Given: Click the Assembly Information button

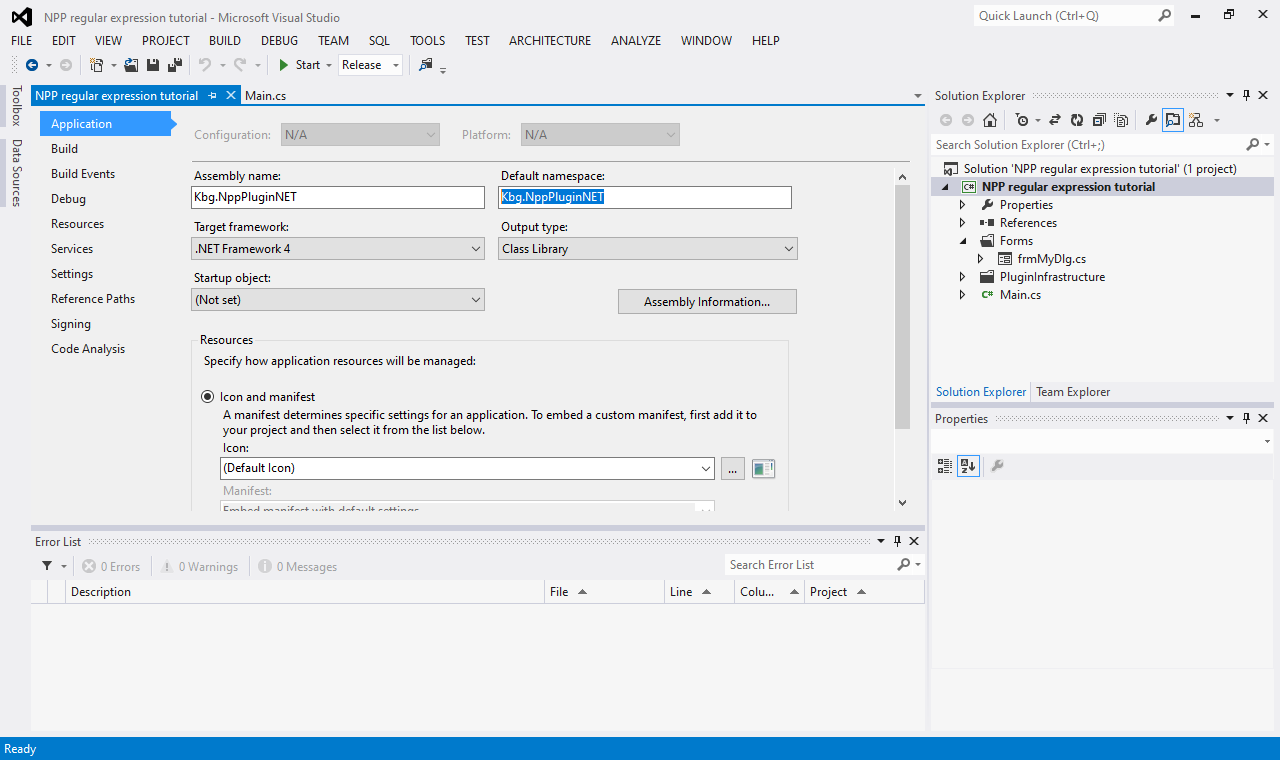Looking at the screenshot, I should click(707, 301).
